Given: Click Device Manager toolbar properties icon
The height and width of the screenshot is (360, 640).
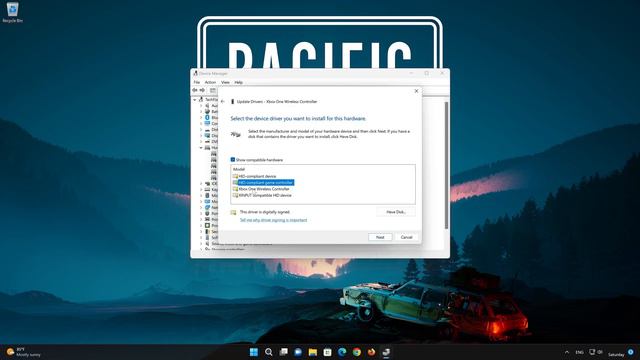Looking at the screenshot, I should tap(213, 90).
